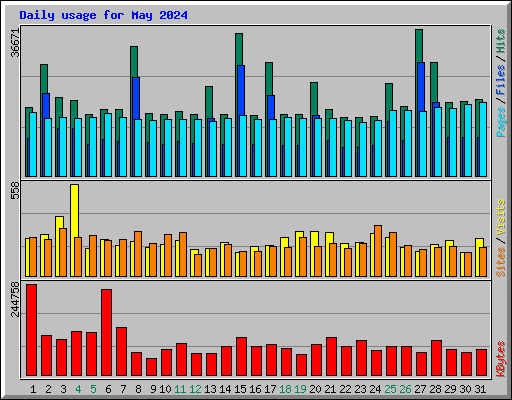
Task: Click the blue Files bar for day 8
Action: click(136, 98)
